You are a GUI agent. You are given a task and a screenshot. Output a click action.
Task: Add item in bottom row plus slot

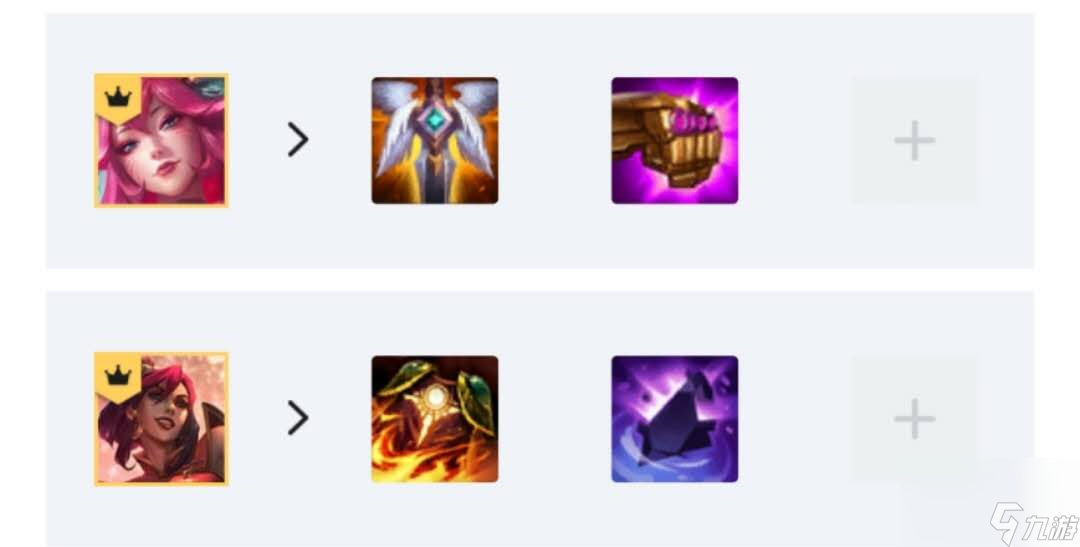pos(914,419)
